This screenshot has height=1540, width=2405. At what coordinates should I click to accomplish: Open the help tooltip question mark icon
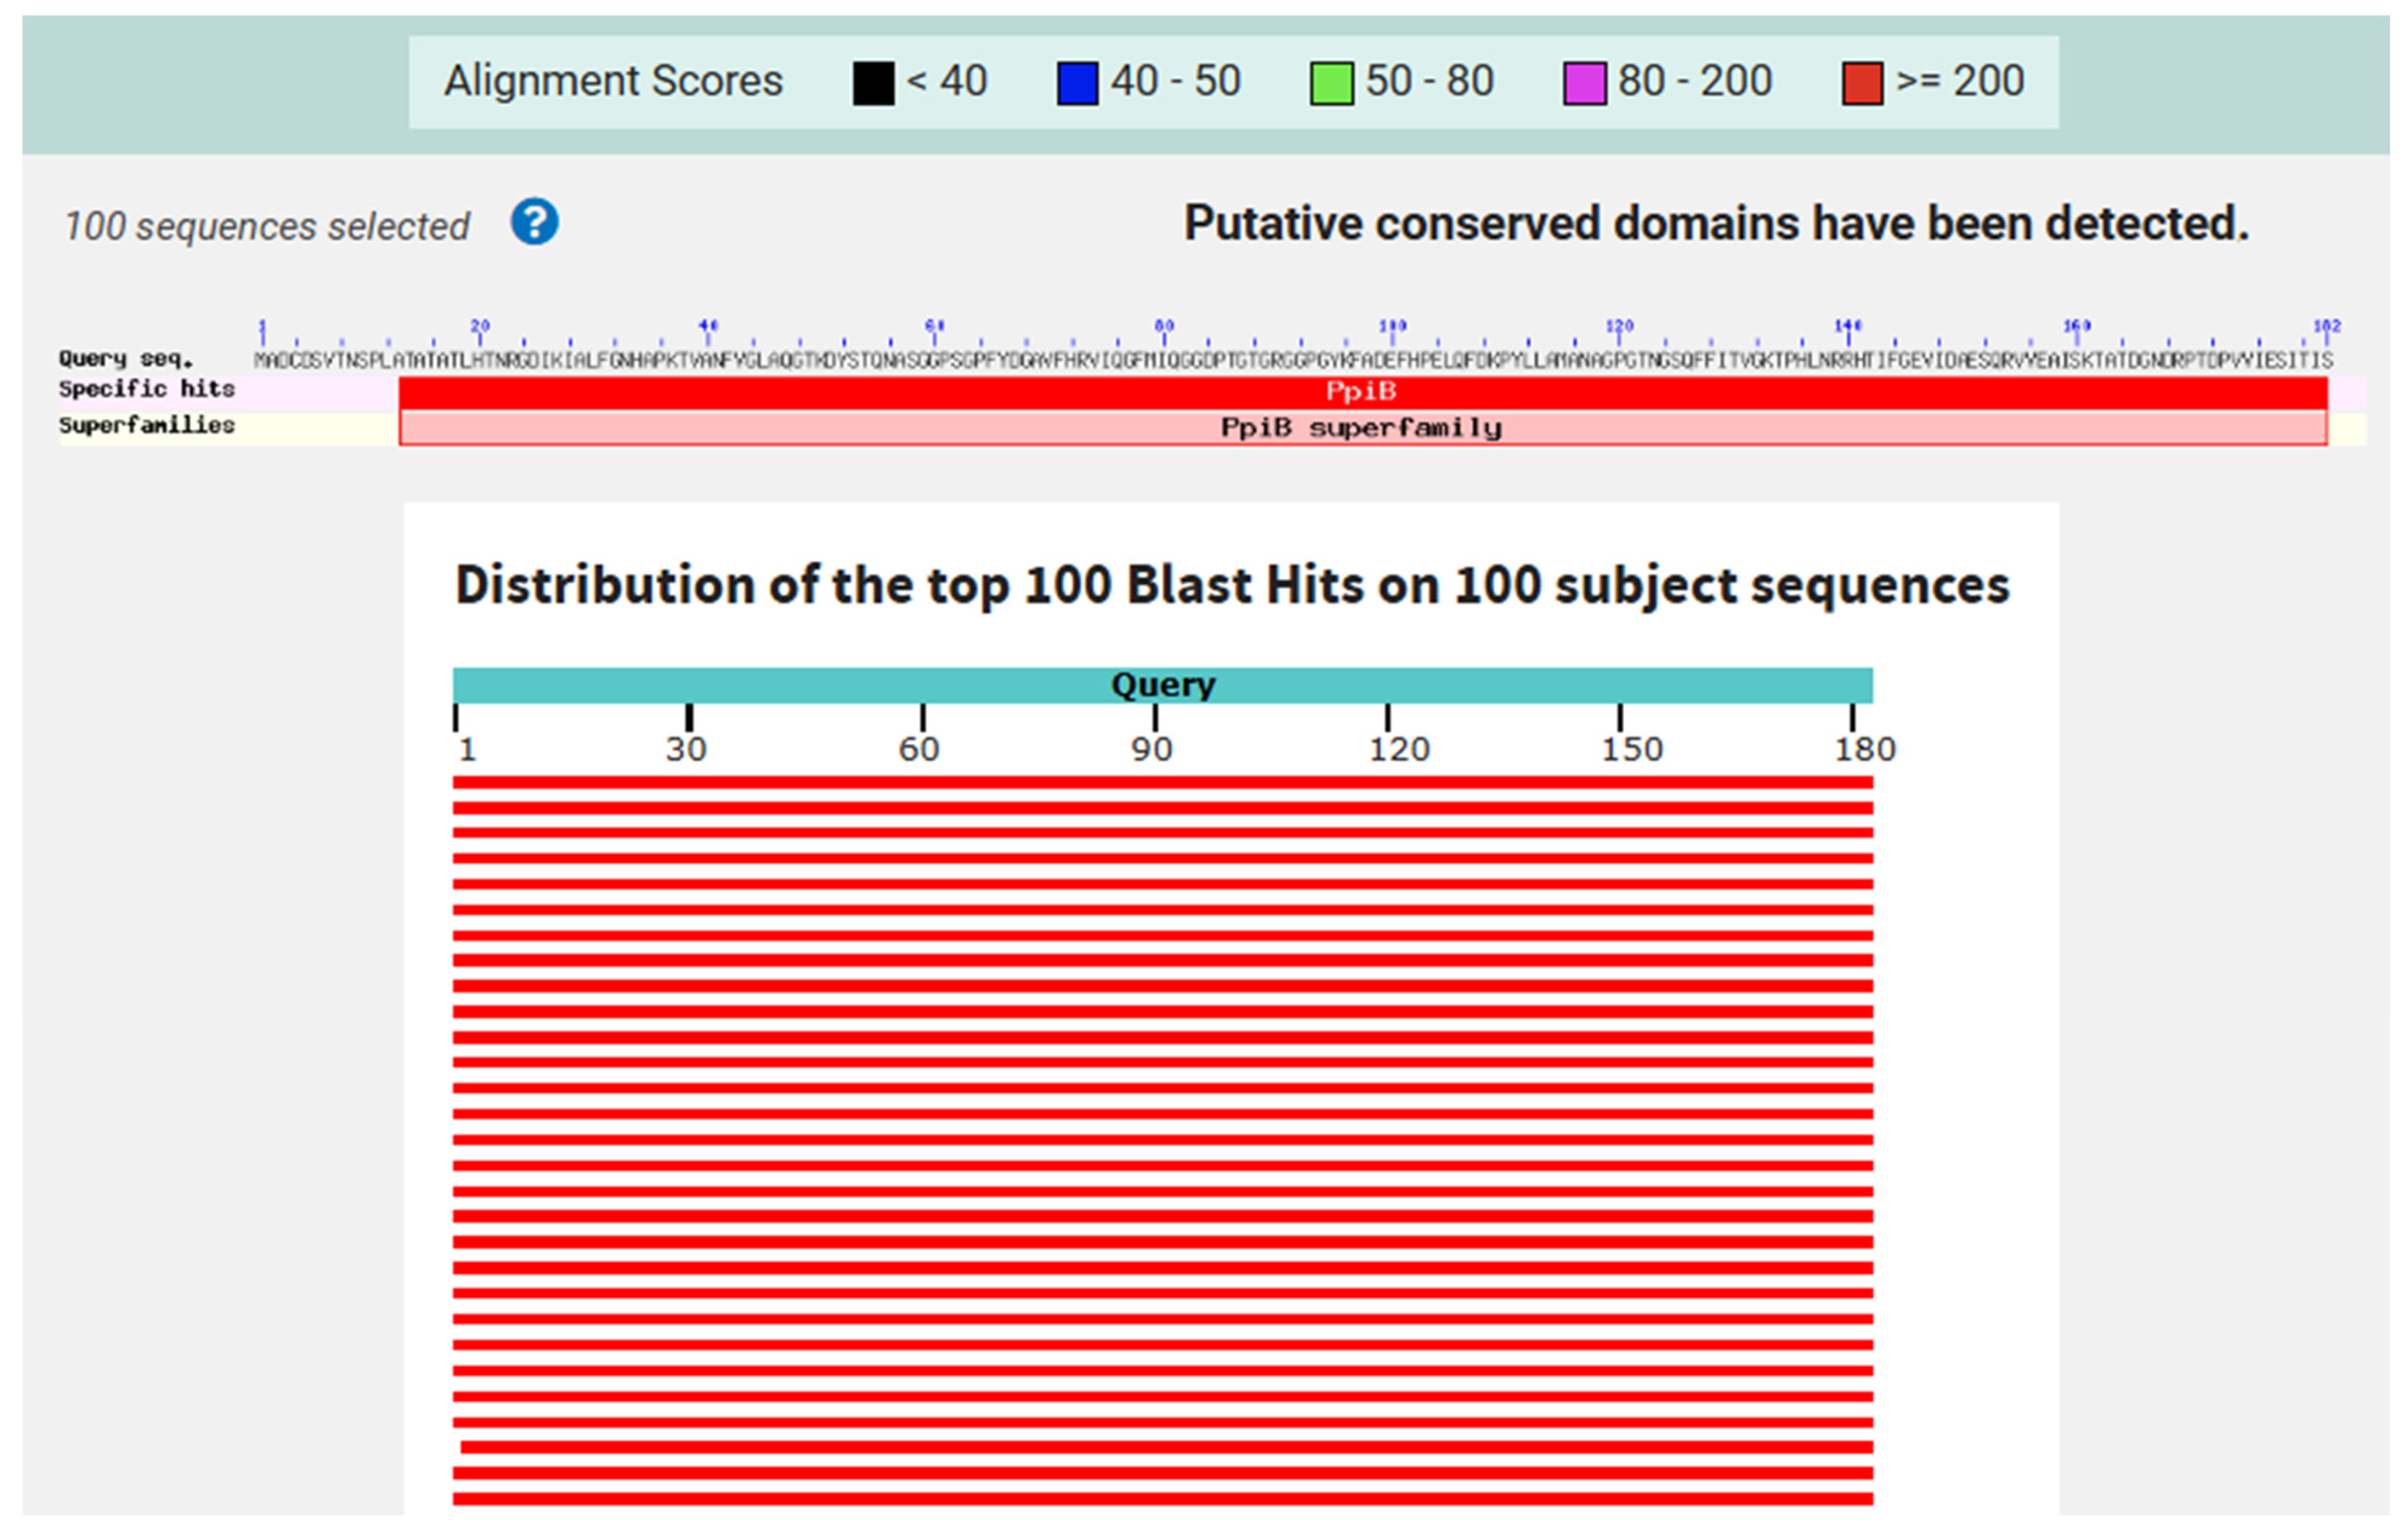pyautogui.click(x=535, y=223)
